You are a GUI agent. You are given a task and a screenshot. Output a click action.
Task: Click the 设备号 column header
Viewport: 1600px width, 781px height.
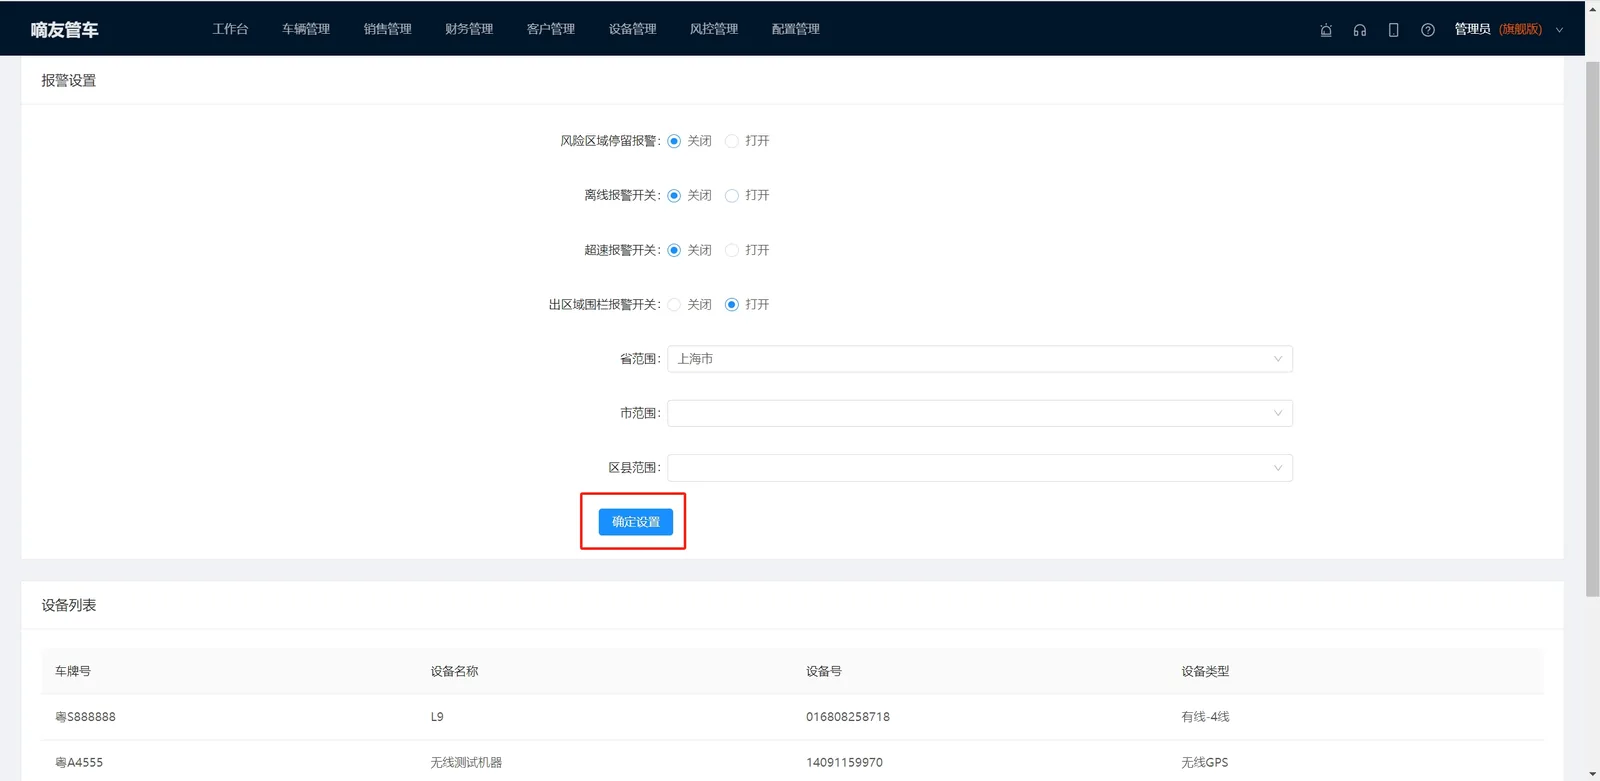(x=824, y=671)
